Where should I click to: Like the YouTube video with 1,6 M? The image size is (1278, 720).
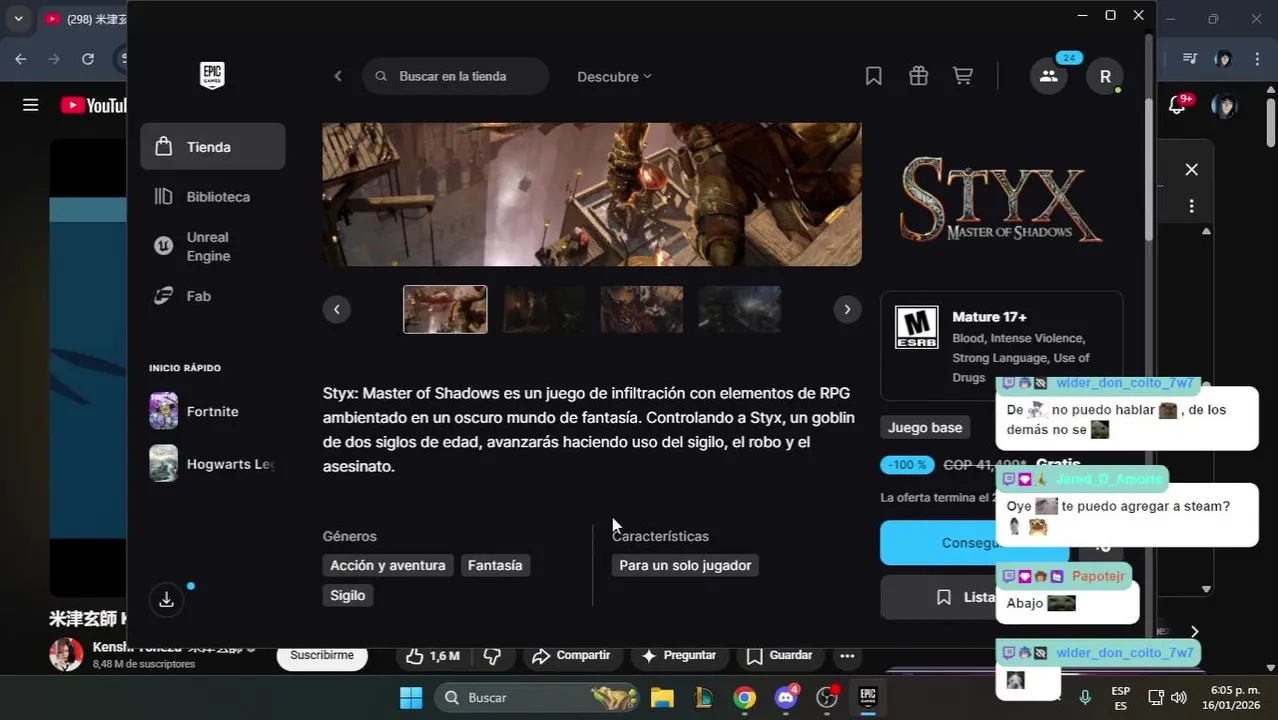pyautogui.click(x=433, y=656)
